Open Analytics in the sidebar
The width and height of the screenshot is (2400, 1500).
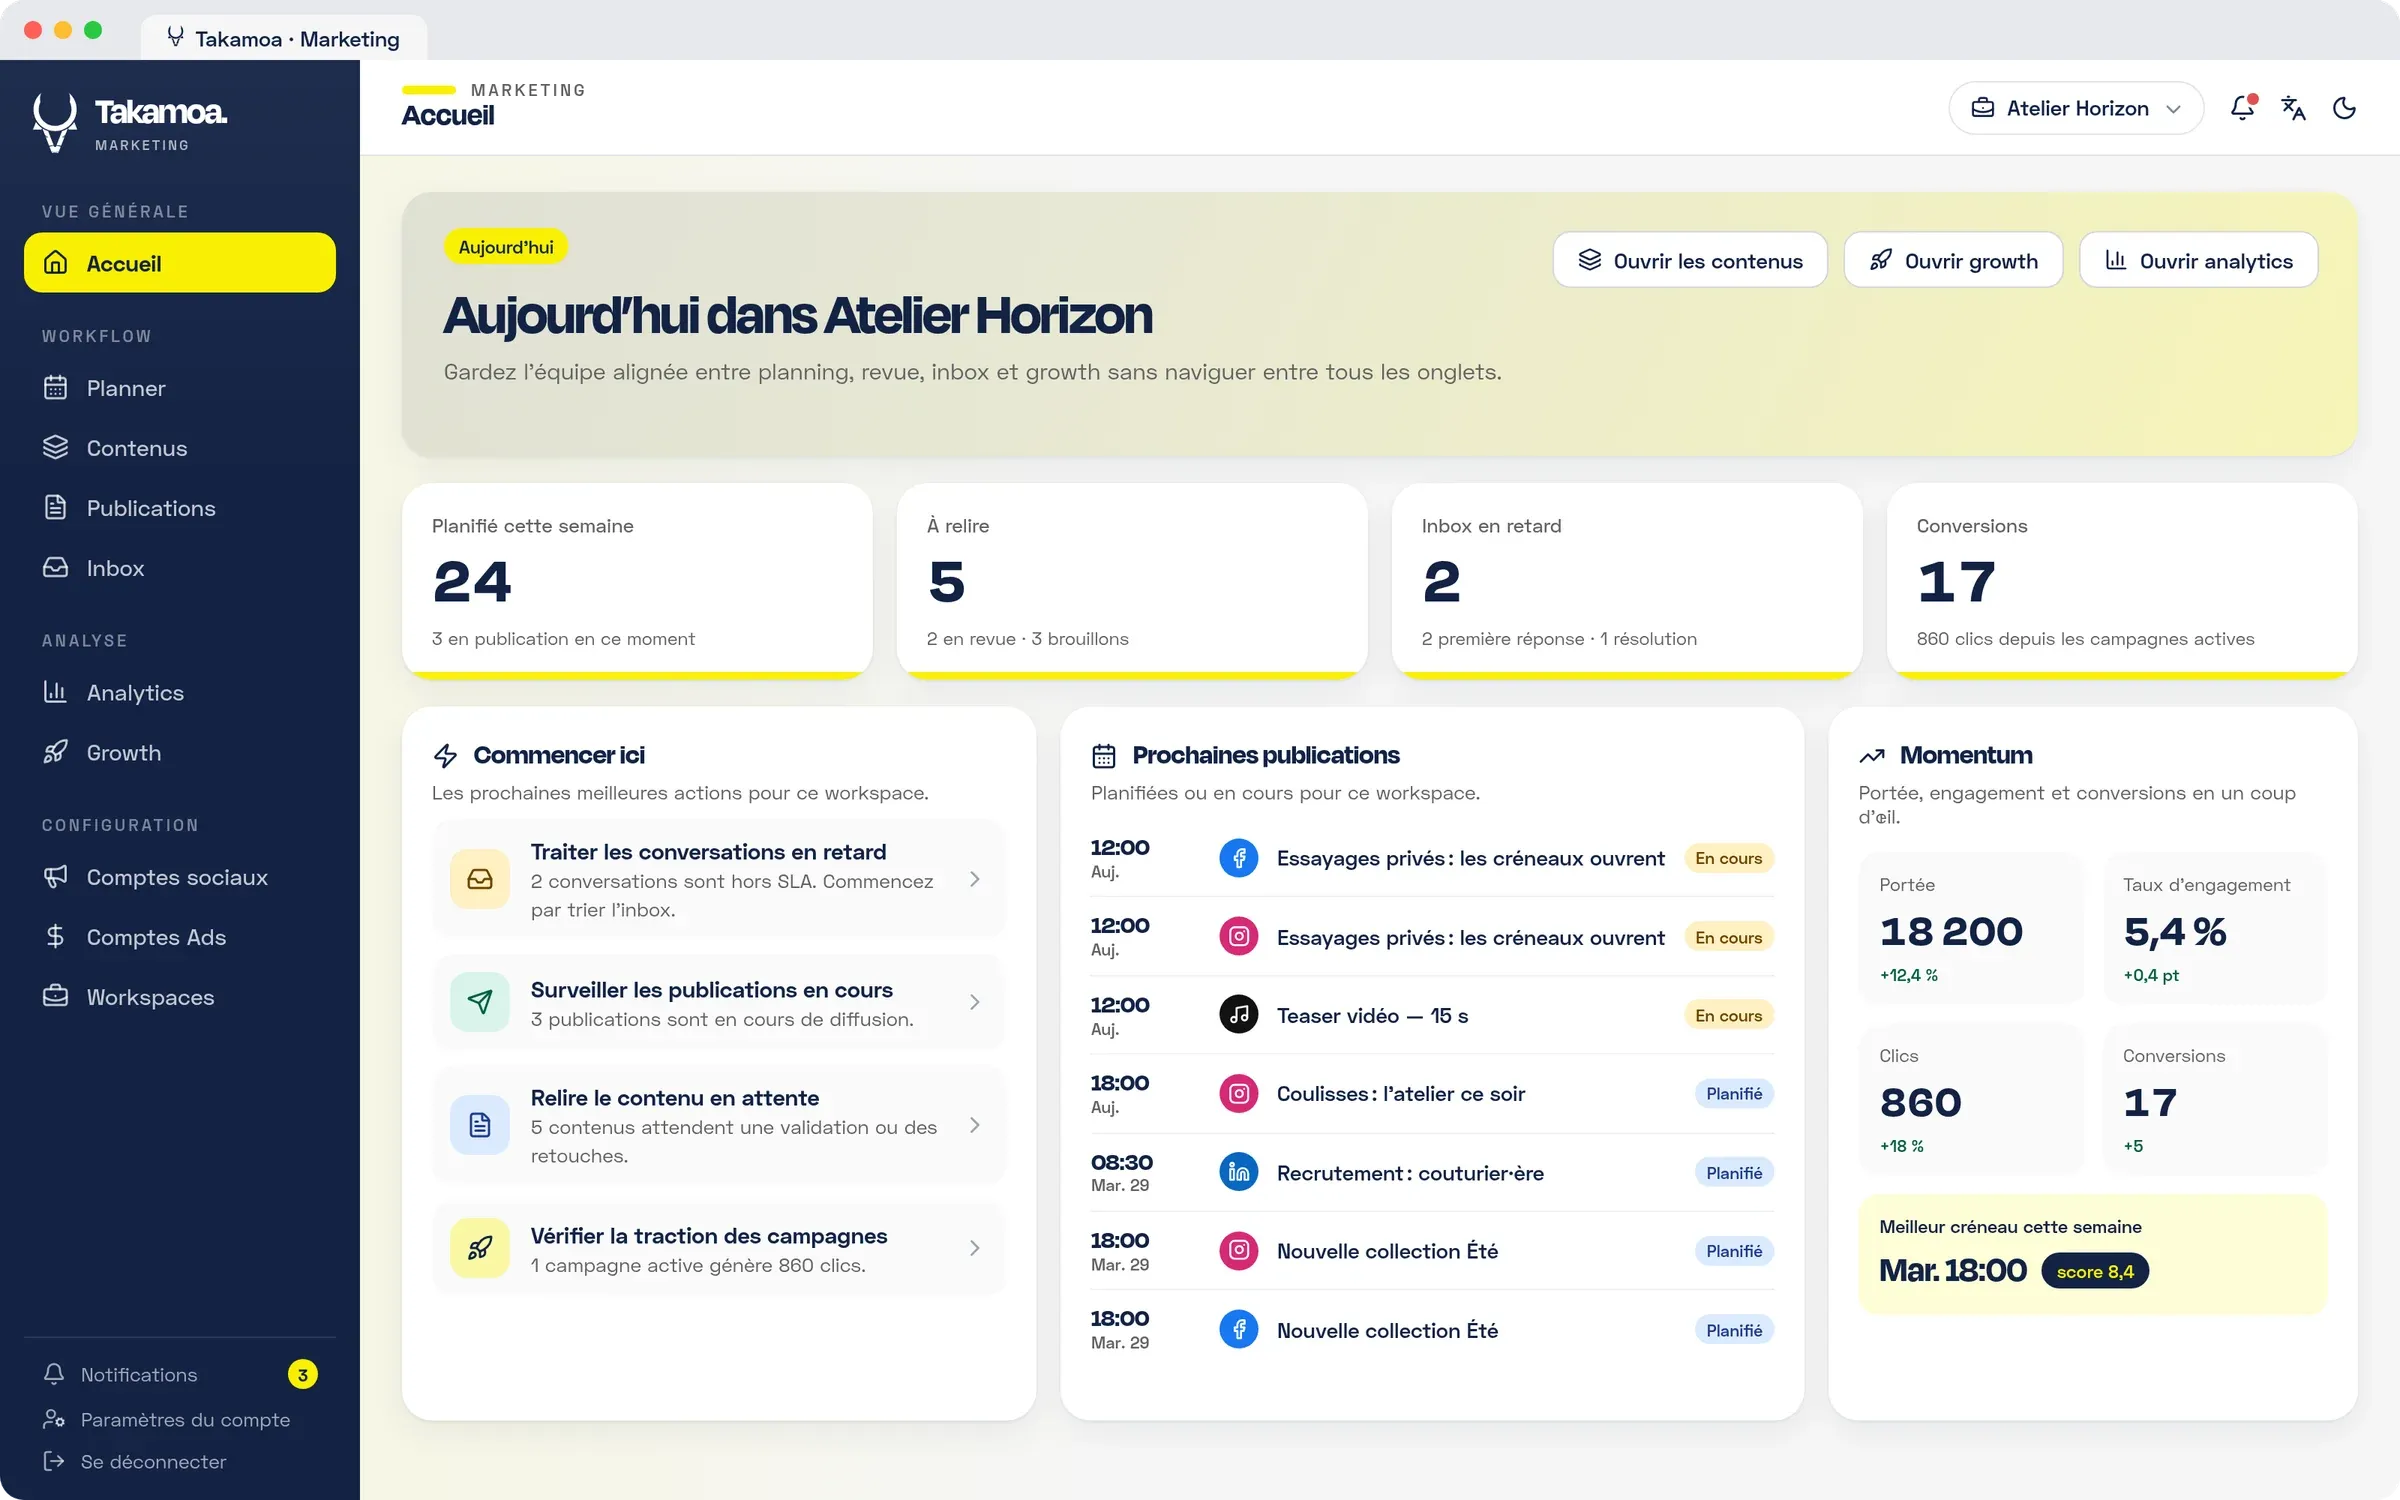pos(180,693)
